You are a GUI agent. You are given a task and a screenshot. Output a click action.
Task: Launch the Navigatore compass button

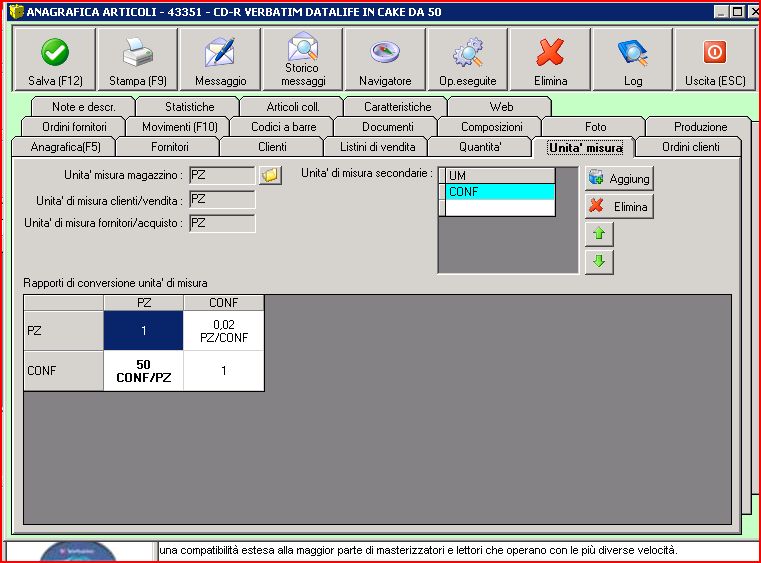pos(385,59)
